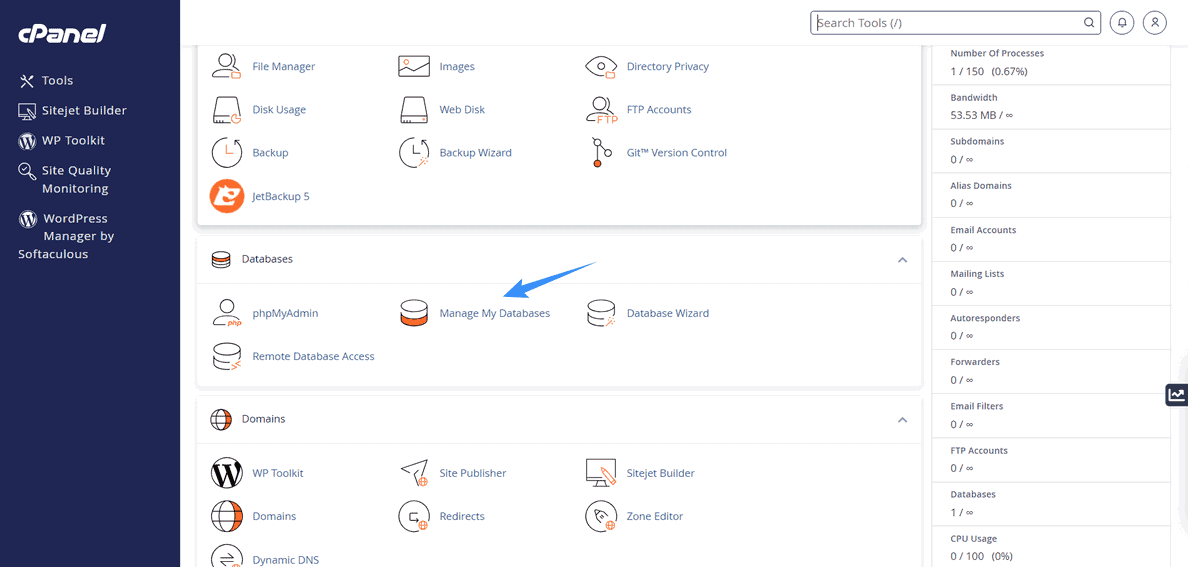This screenshot has width=1188, height=567.
Task: Click the search magnifier icon
Action: point(1089,23)
